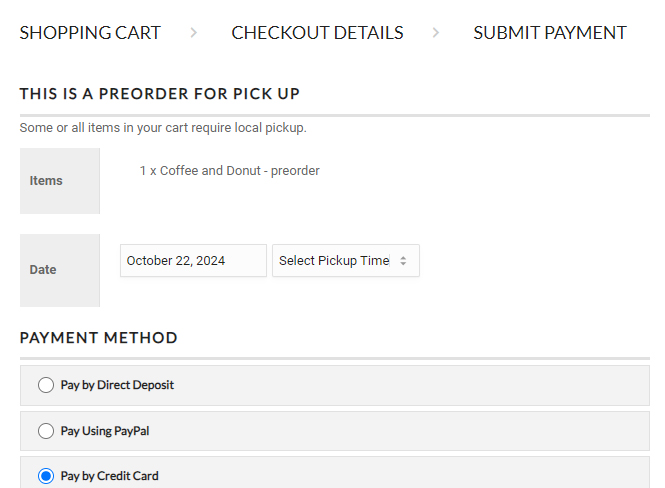
Task: Click the arrow after Shopping Cart breadcrumb
Action: pos(193,33)
